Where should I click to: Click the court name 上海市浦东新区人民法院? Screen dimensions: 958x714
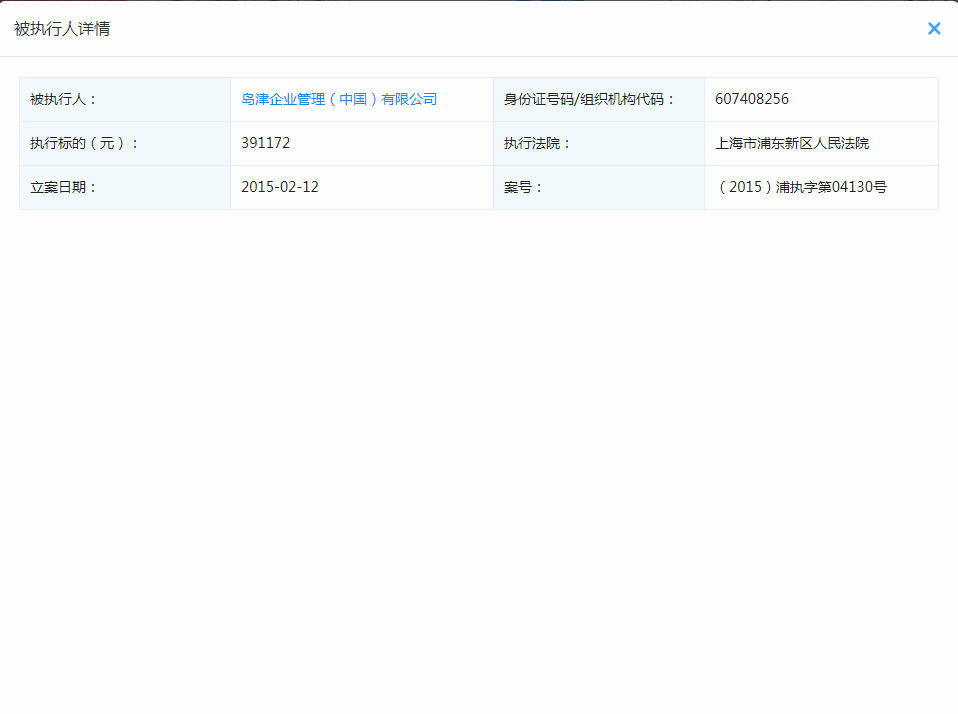coord(792,143)
